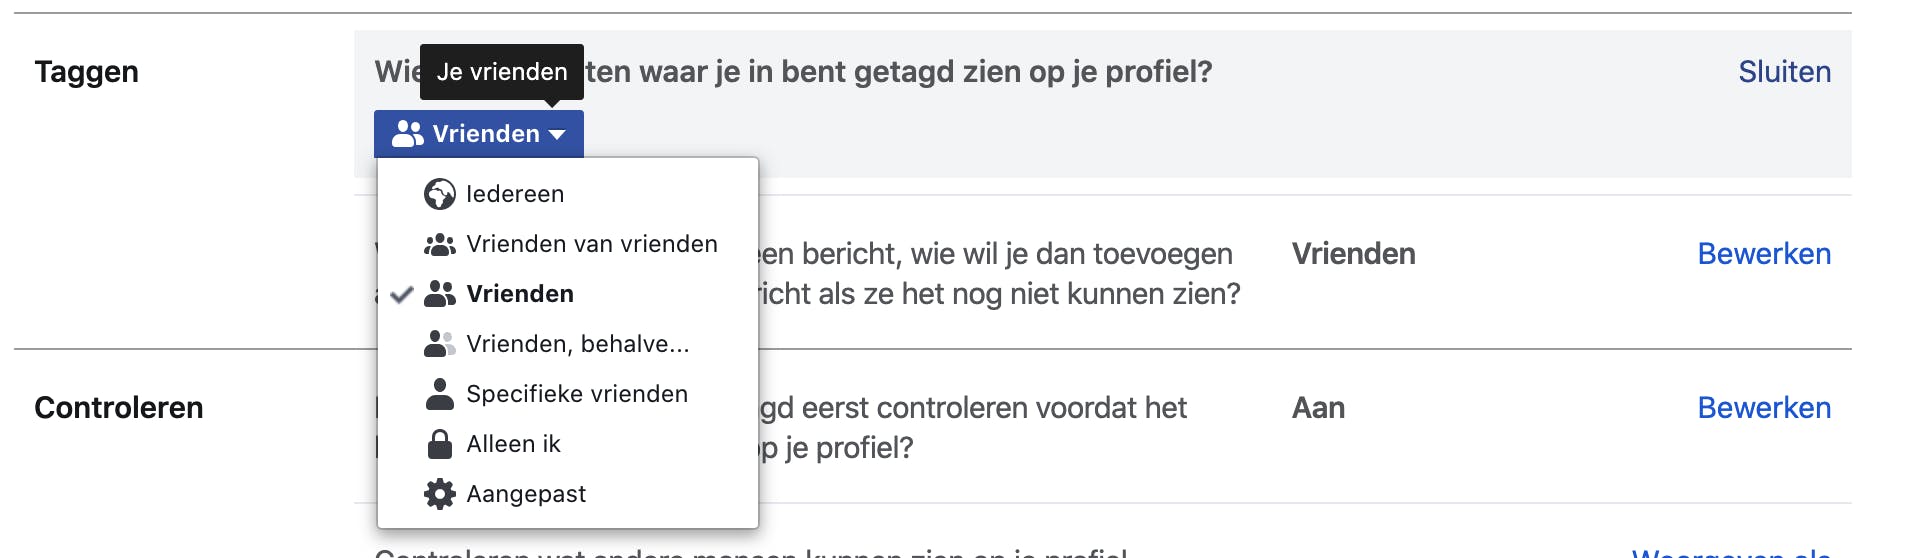This screenshot has width=1906, height=558.
Task: Click Bewerken next to Vrienden setting
Action: [x=1764, y=254]
